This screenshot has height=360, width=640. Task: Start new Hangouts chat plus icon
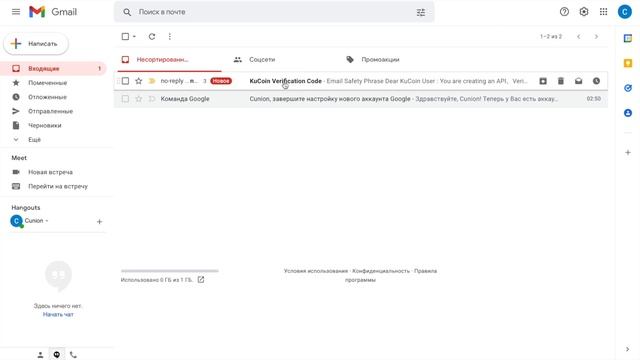[x=99, y=222]
